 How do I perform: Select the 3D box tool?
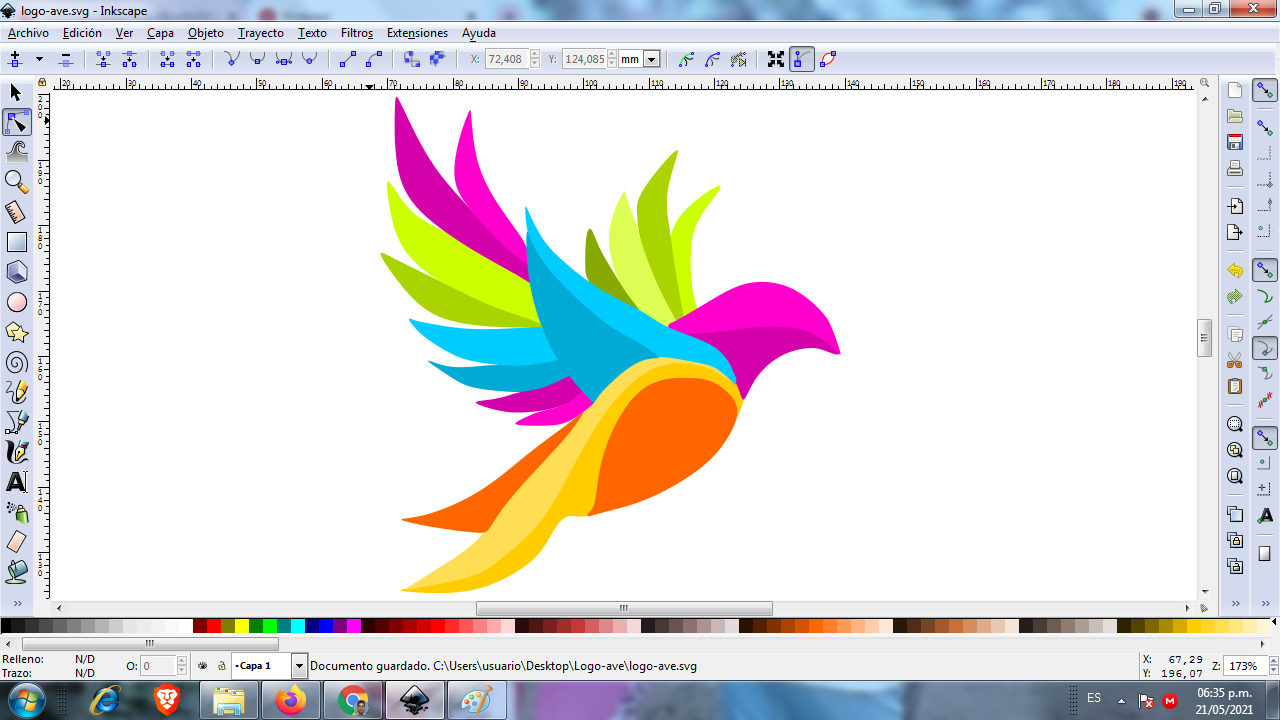point(16,272)
